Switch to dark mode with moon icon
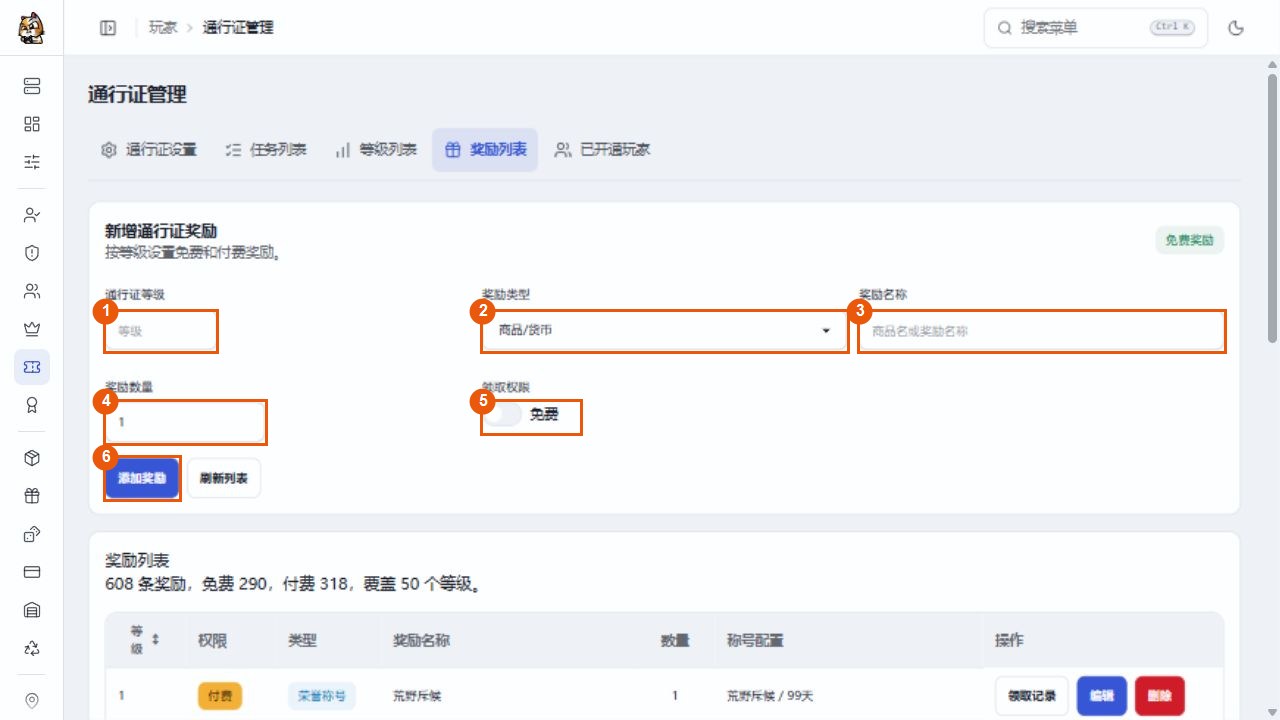 [x=1236, y=28]
